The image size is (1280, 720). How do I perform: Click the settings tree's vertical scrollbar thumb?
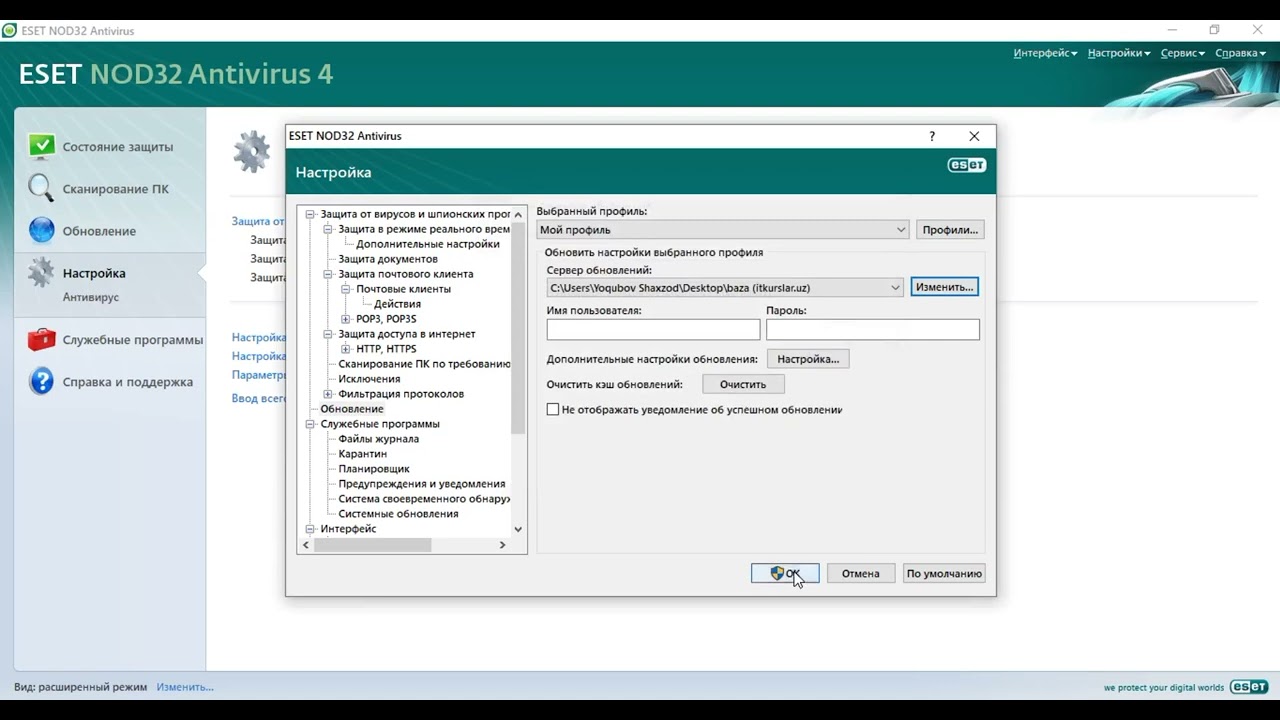point(518,329)
